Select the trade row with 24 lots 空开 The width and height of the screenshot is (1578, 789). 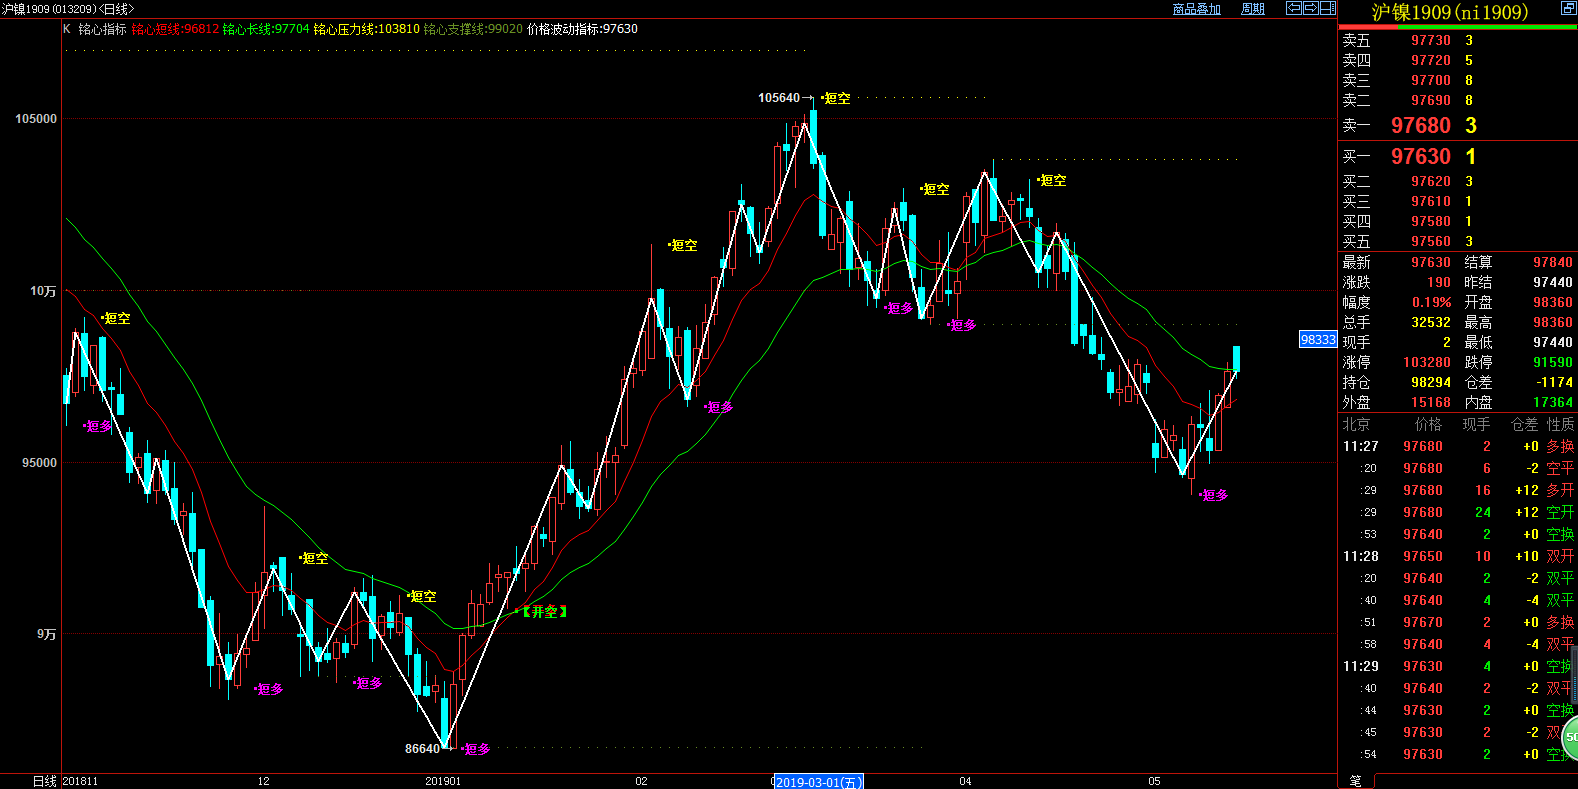click(x=1458, y=512)
